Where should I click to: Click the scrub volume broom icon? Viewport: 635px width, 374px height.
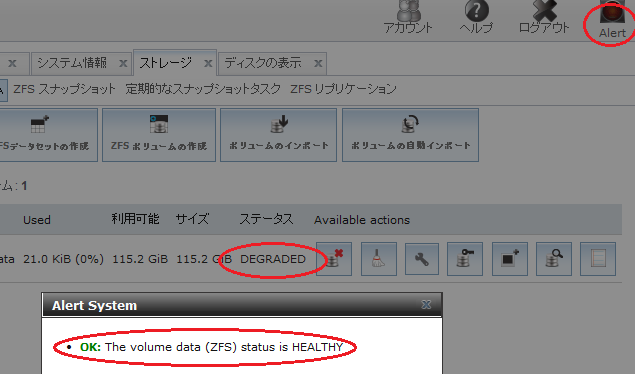coord(379,259)
